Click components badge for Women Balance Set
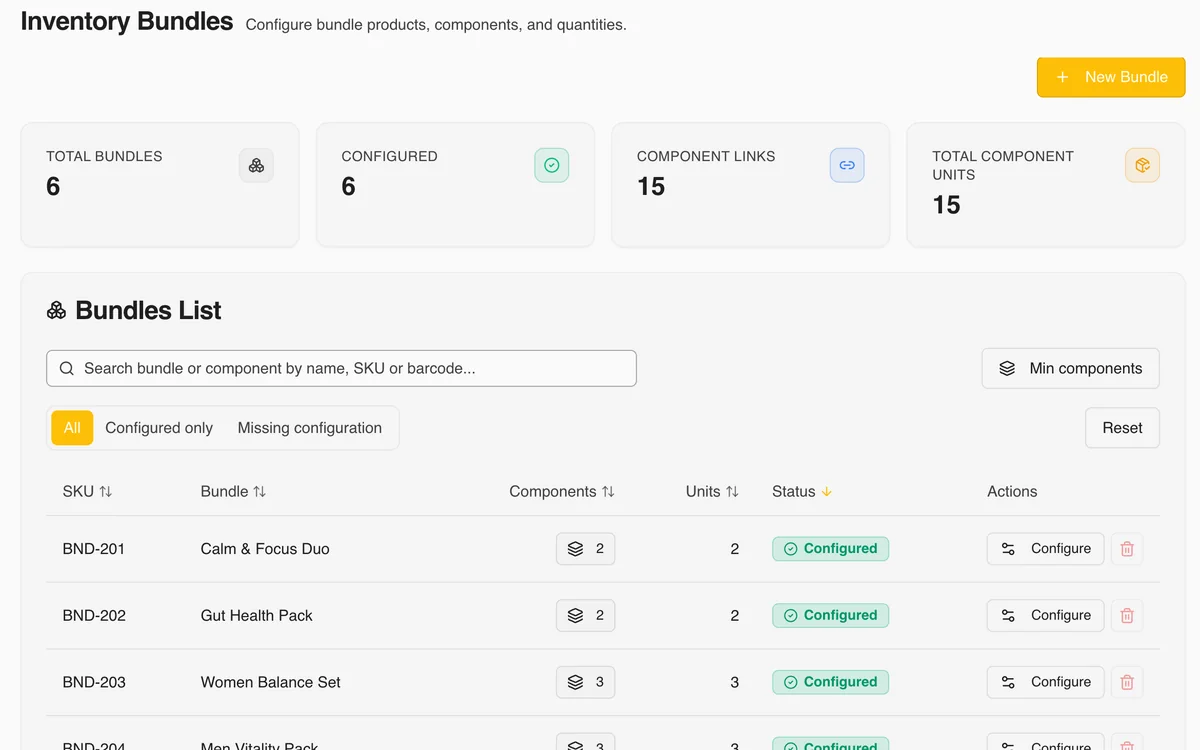The height and width of the screenshot is (750, 1200). tap(586, 682)
